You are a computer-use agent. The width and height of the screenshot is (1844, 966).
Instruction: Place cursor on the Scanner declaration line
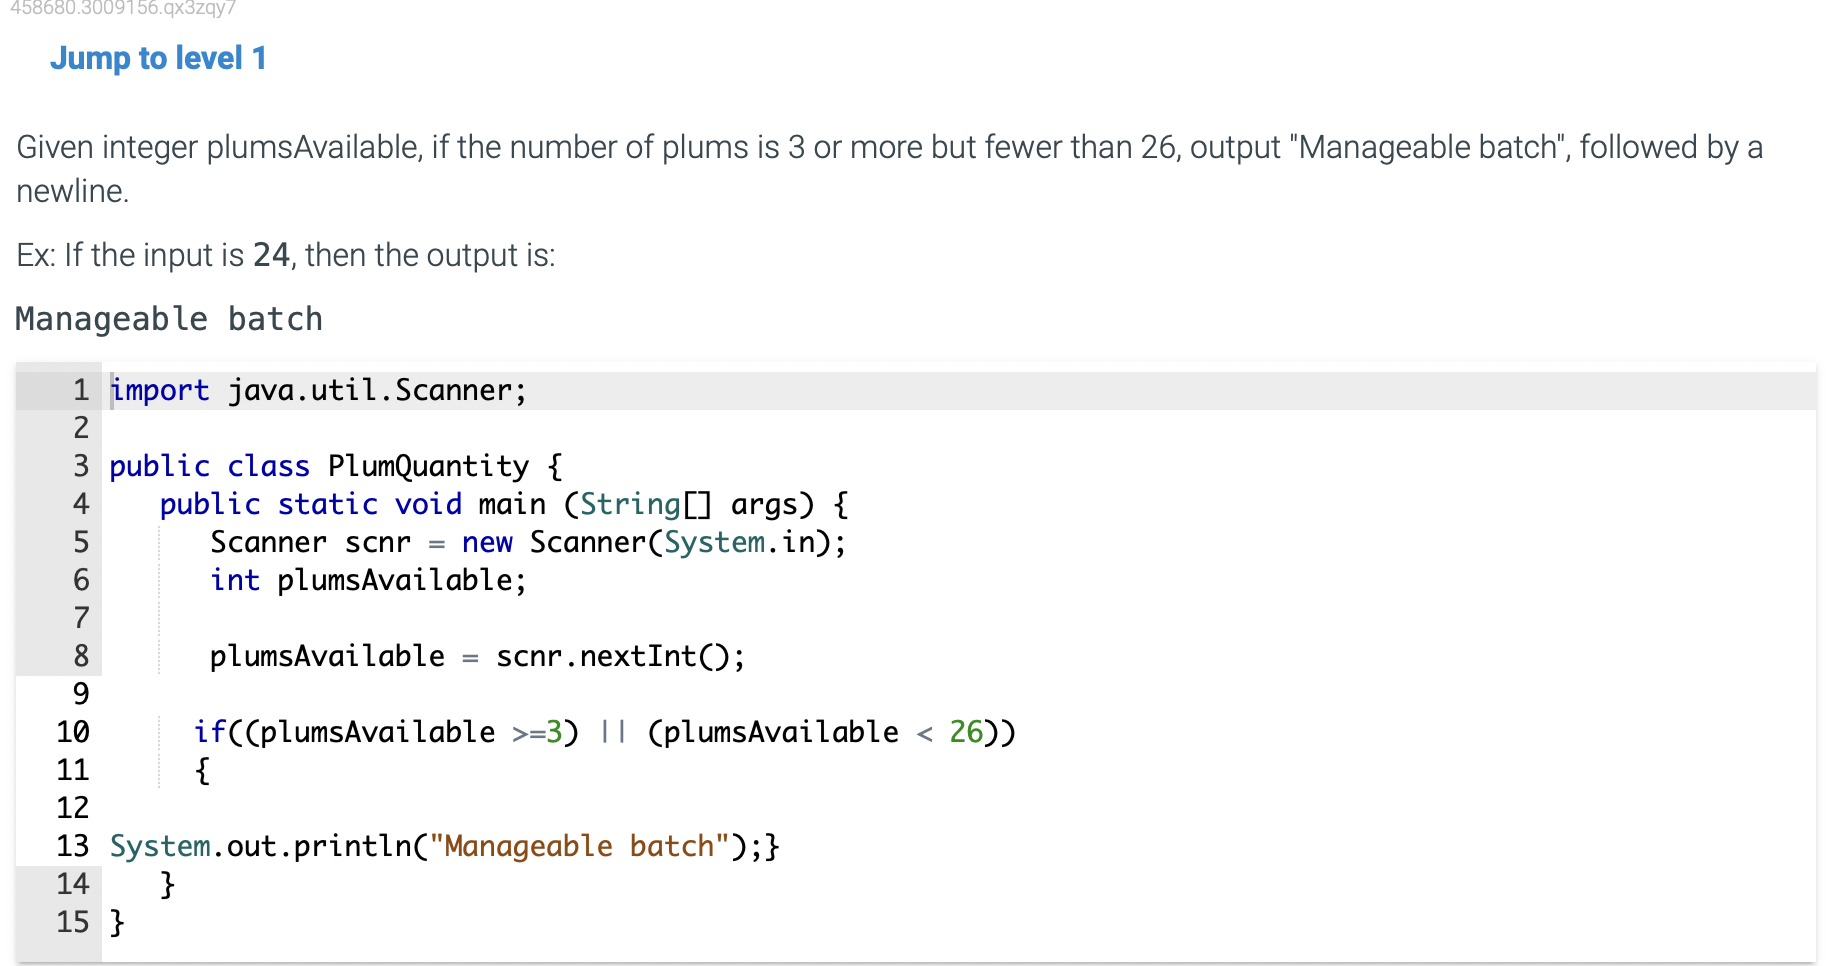[x=527, y=542]
